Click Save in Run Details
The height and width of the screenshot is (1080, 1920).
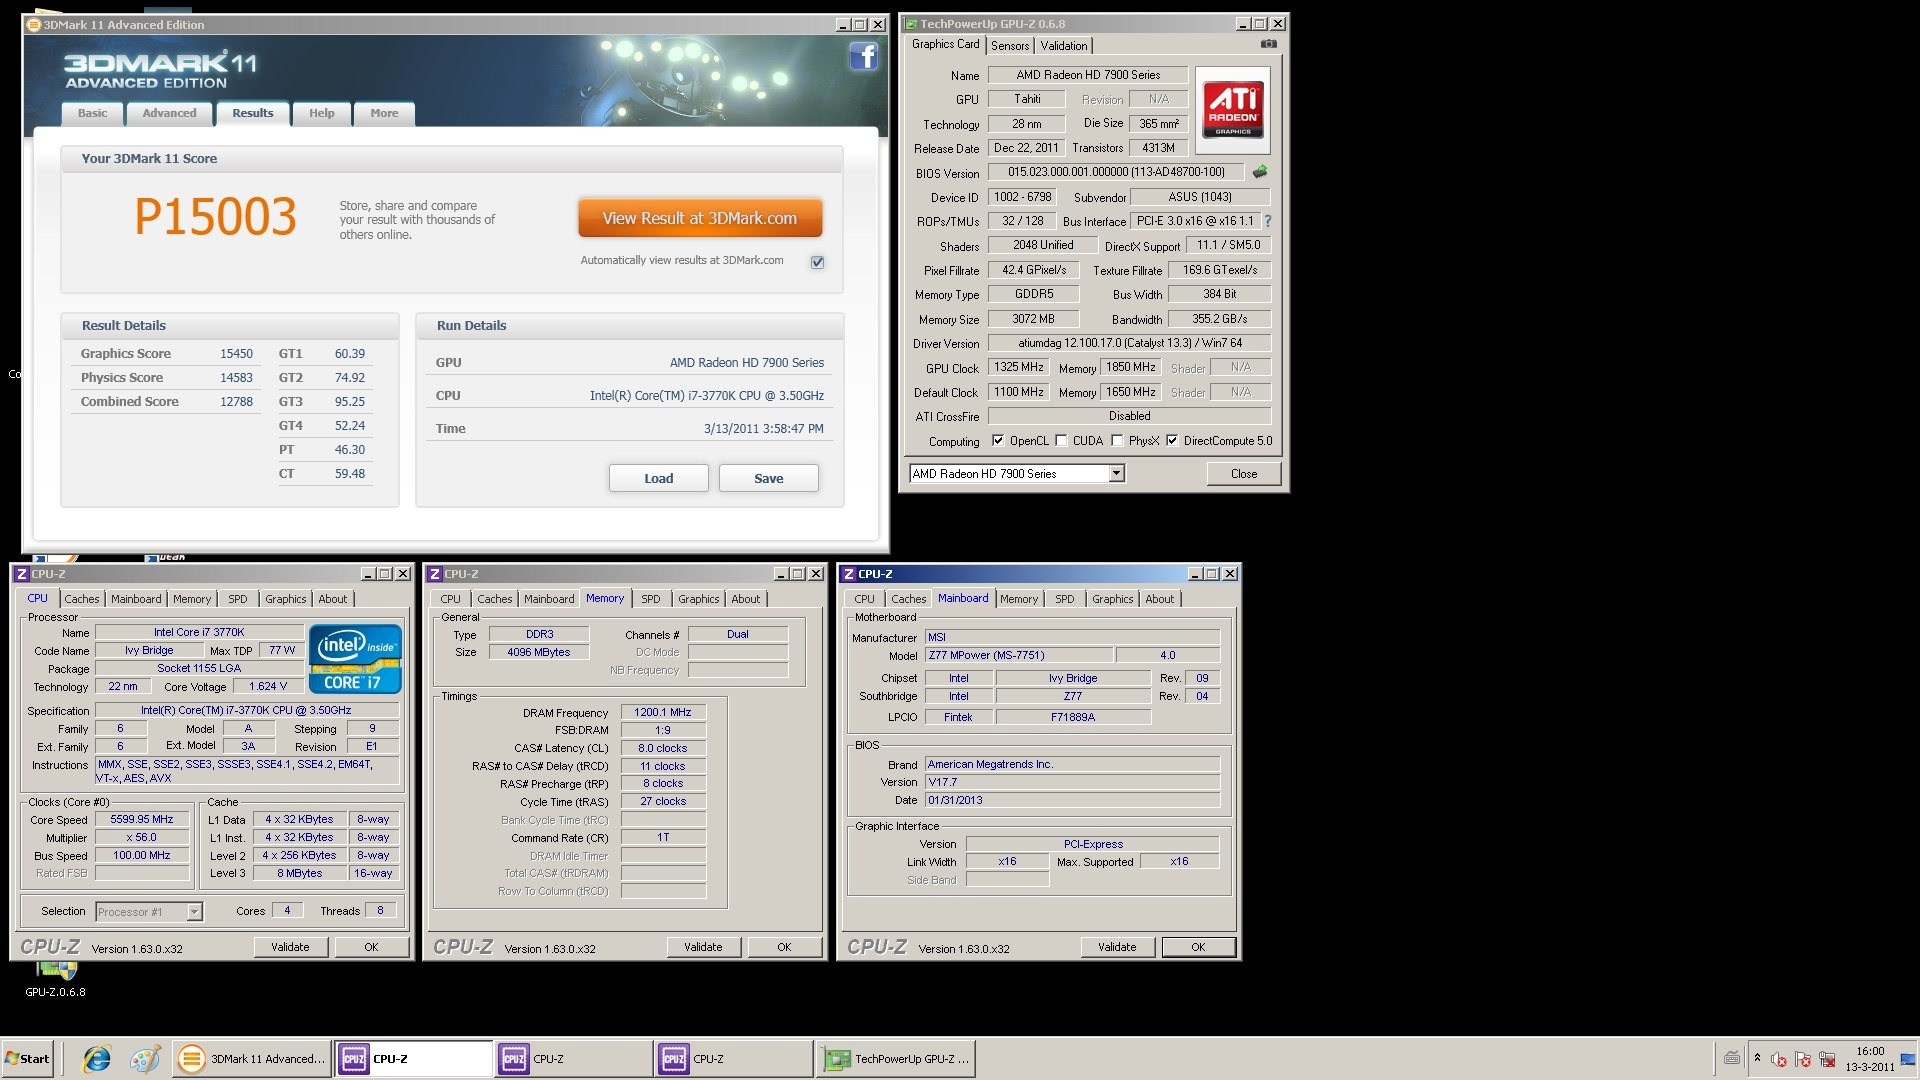click(768, 478)
